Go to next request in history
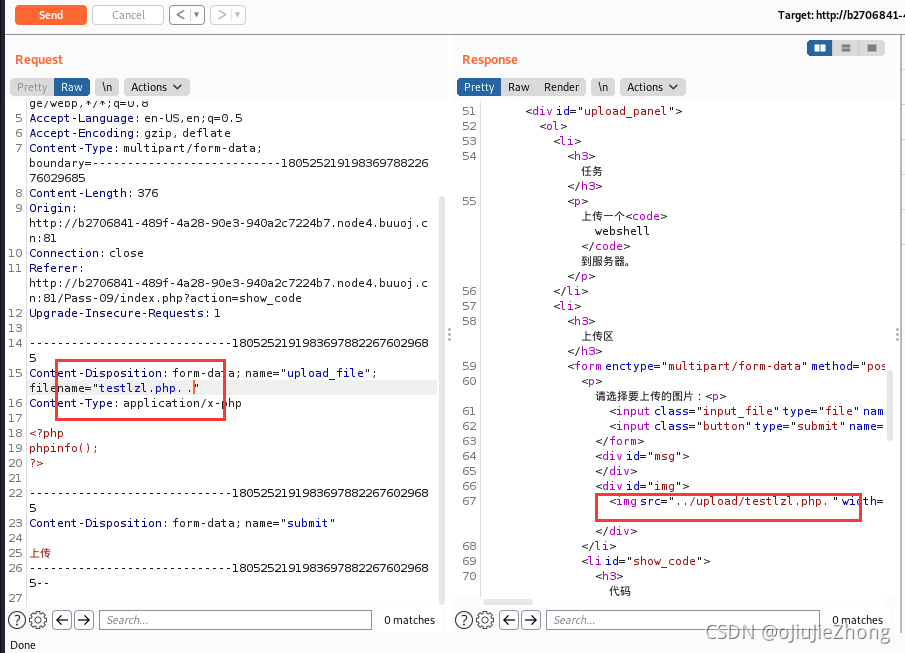 coord(221,15)
